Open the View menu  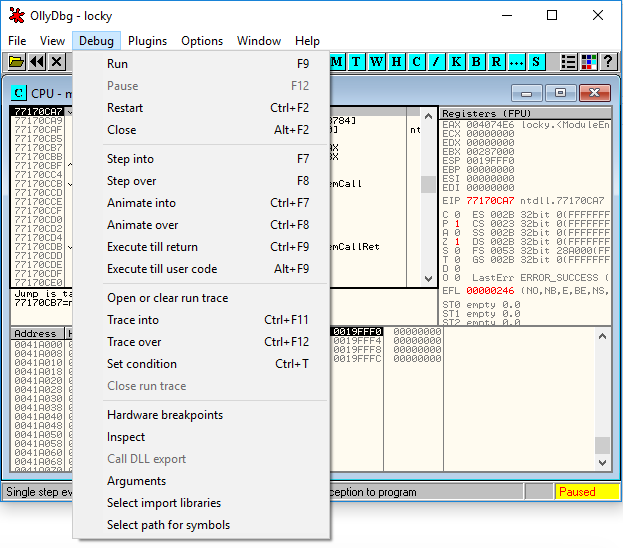pyautogui.click(x=52, y=41)
